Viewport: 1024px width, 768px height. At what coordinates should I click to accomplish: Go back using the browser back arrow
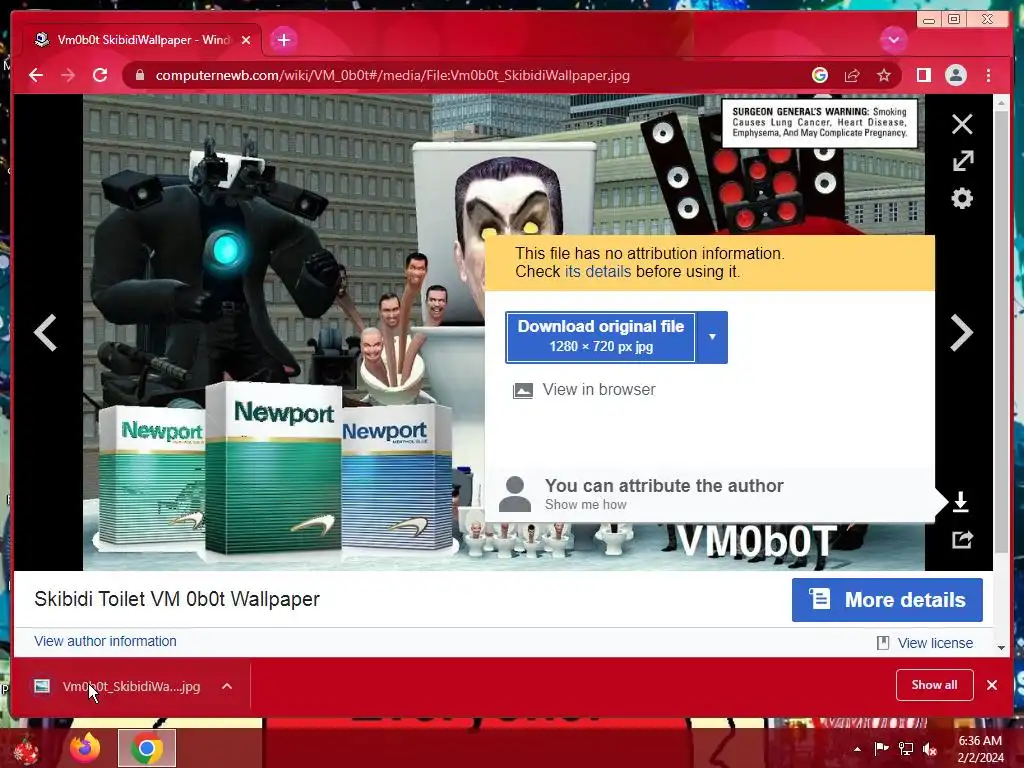pos(36,75)
